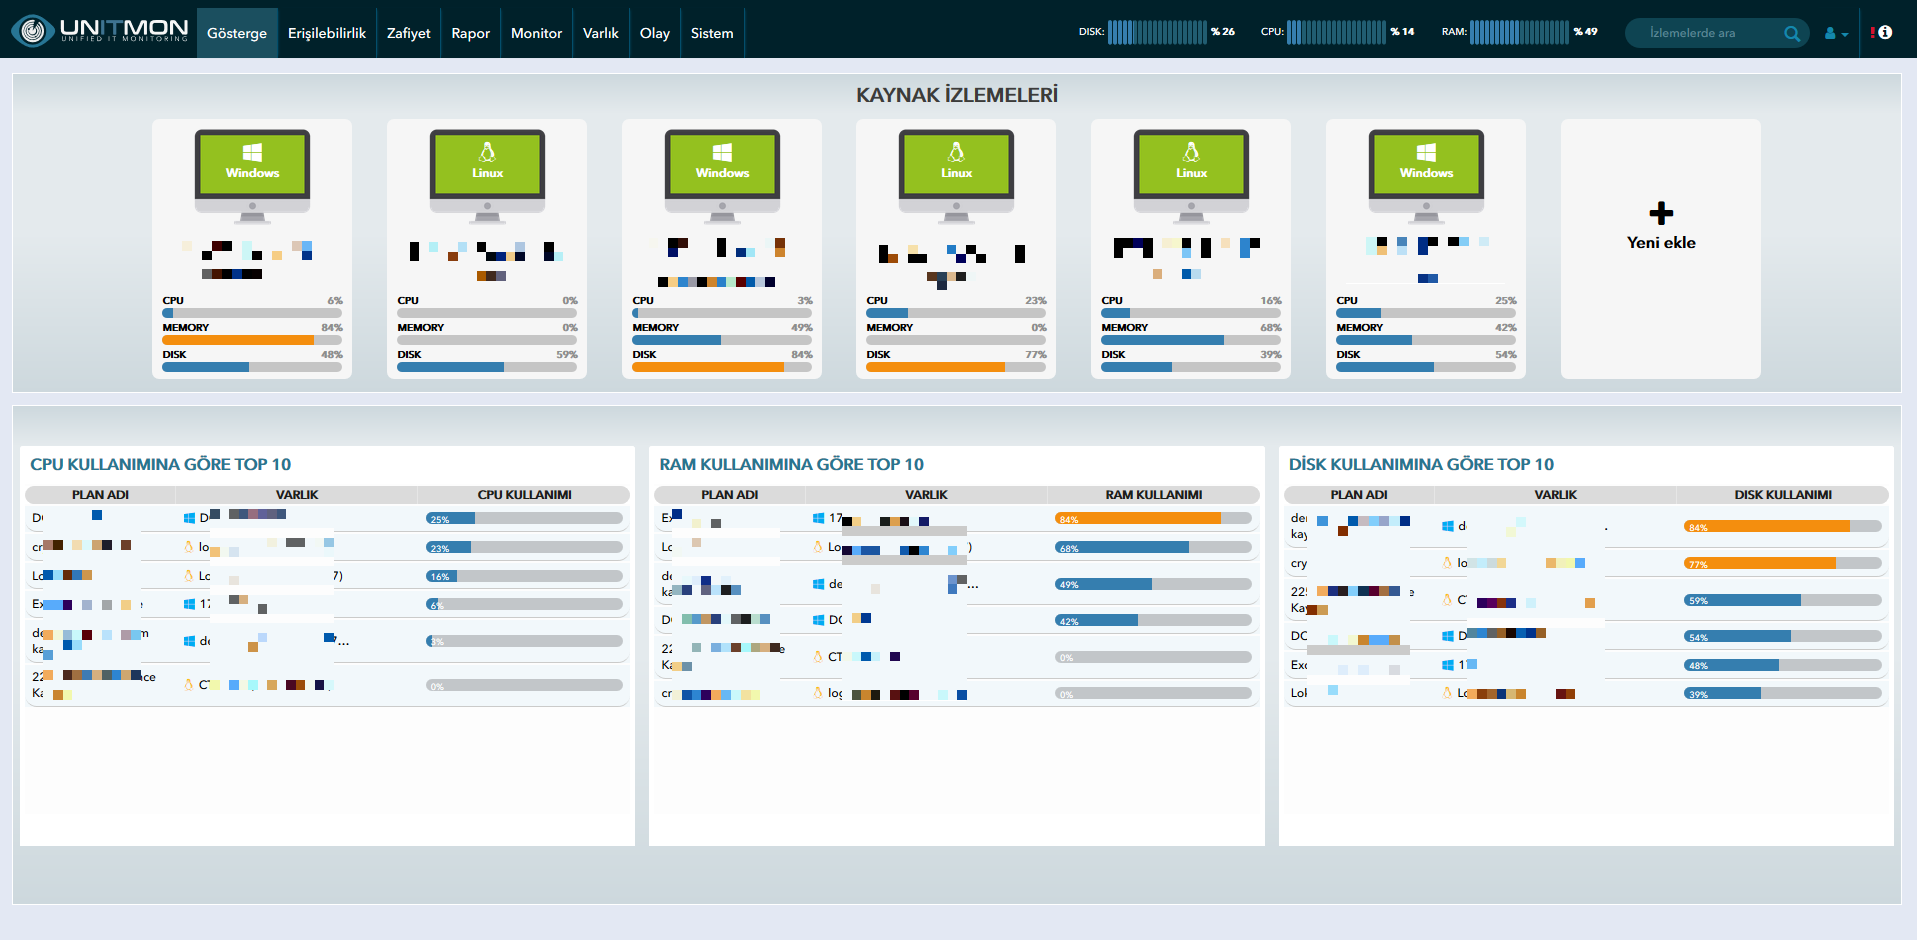Open Linux monitor with 68% memory
Screen dimensions: 1917x940
click(x=1191, y=249)
